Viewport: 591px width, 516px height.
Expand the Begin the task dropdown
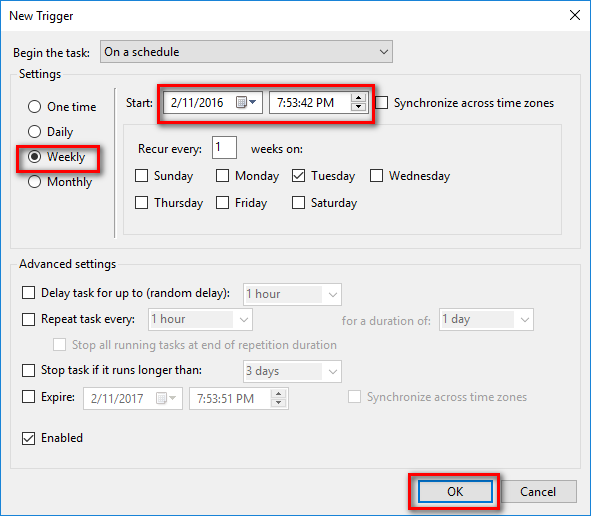tap(246, 52)
